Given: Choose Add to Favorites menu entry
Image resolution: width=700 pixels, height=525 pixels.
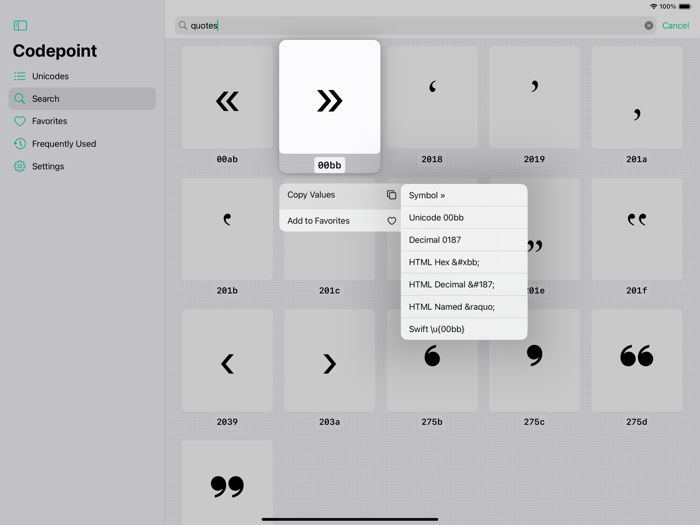Looking at the screenshot, I should click(x=340, y=221).
